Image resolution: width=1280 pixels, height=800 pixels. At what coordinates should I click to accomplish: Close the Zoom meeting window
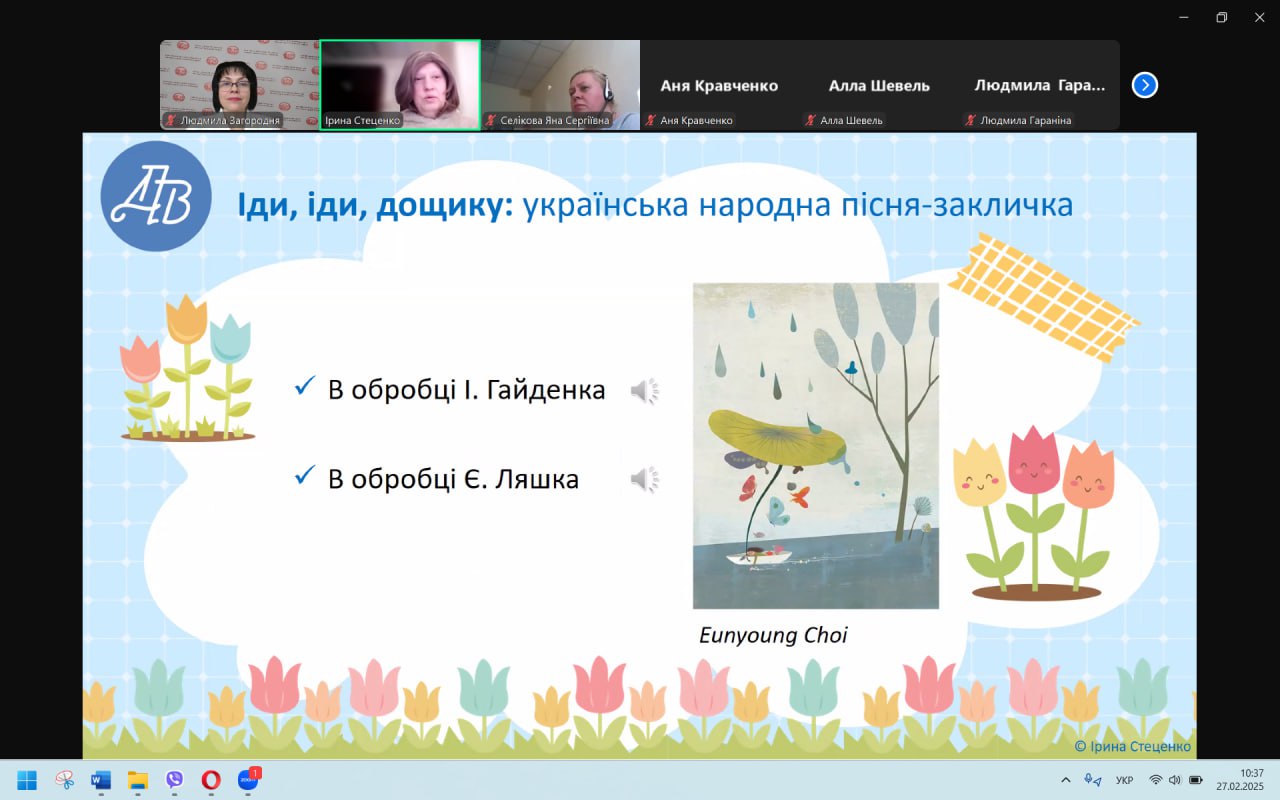1259,17
